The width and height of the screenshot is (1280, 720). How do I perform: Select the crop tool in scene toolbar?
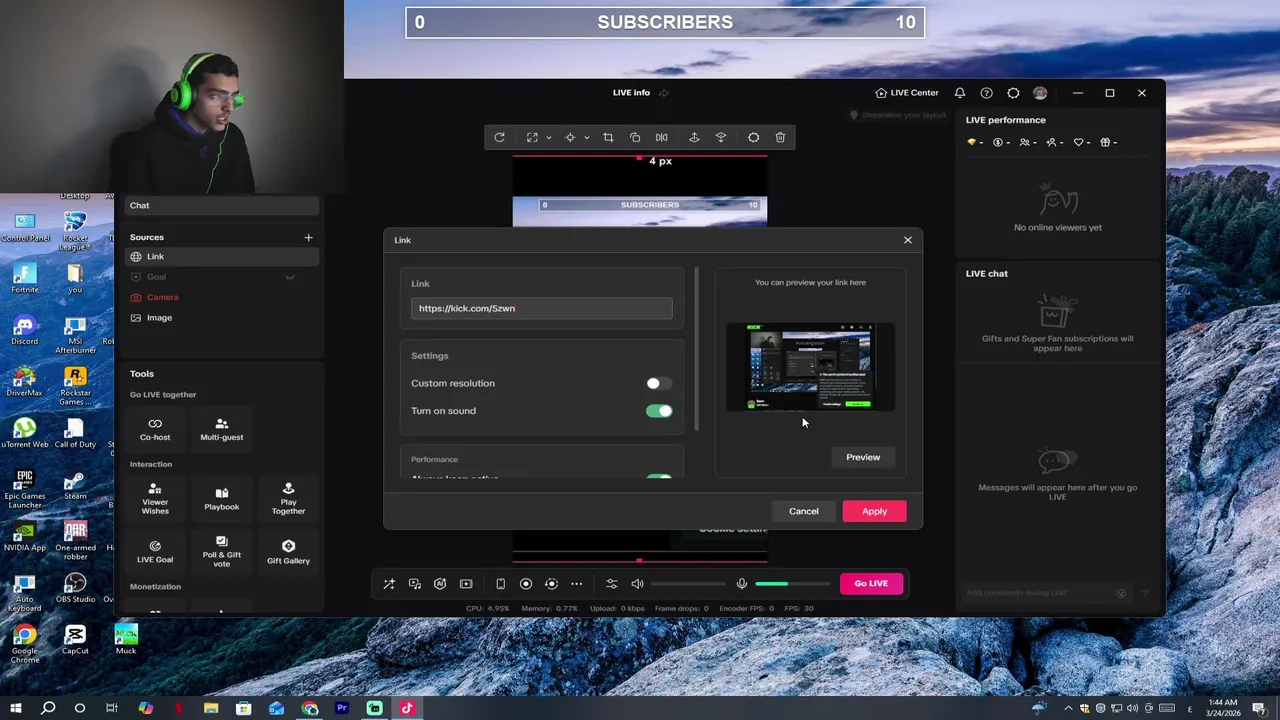pos(608,137)
